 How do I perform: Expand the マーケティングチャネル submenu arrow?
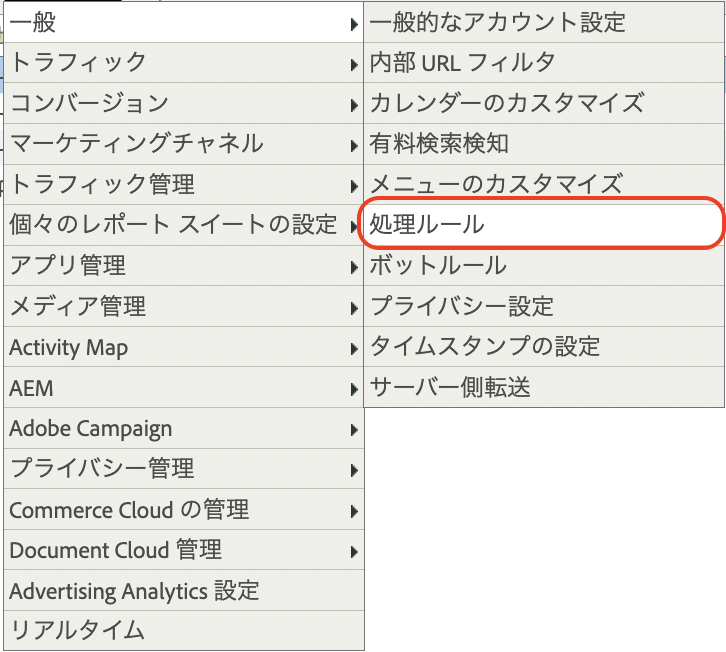click(x=354, y=145)
